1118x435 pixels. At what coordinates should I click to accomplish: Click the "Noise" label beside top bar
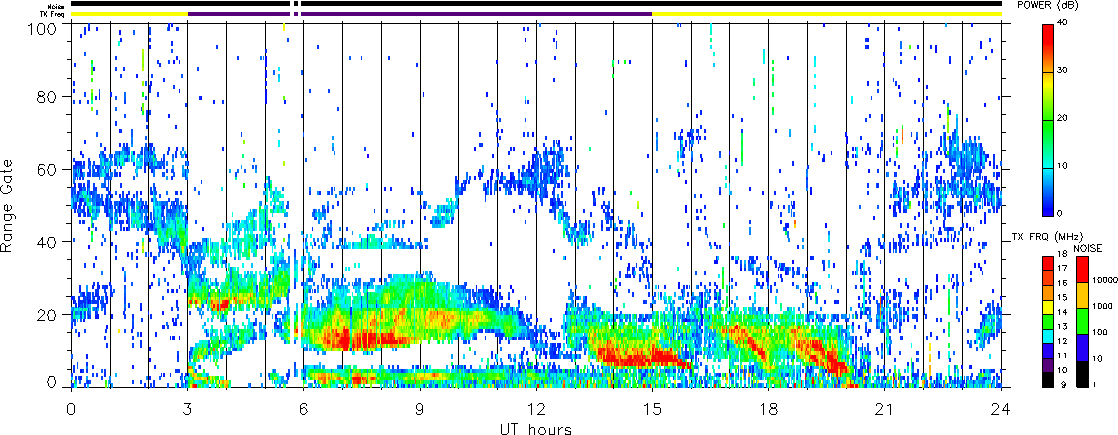tap(57, 5)
